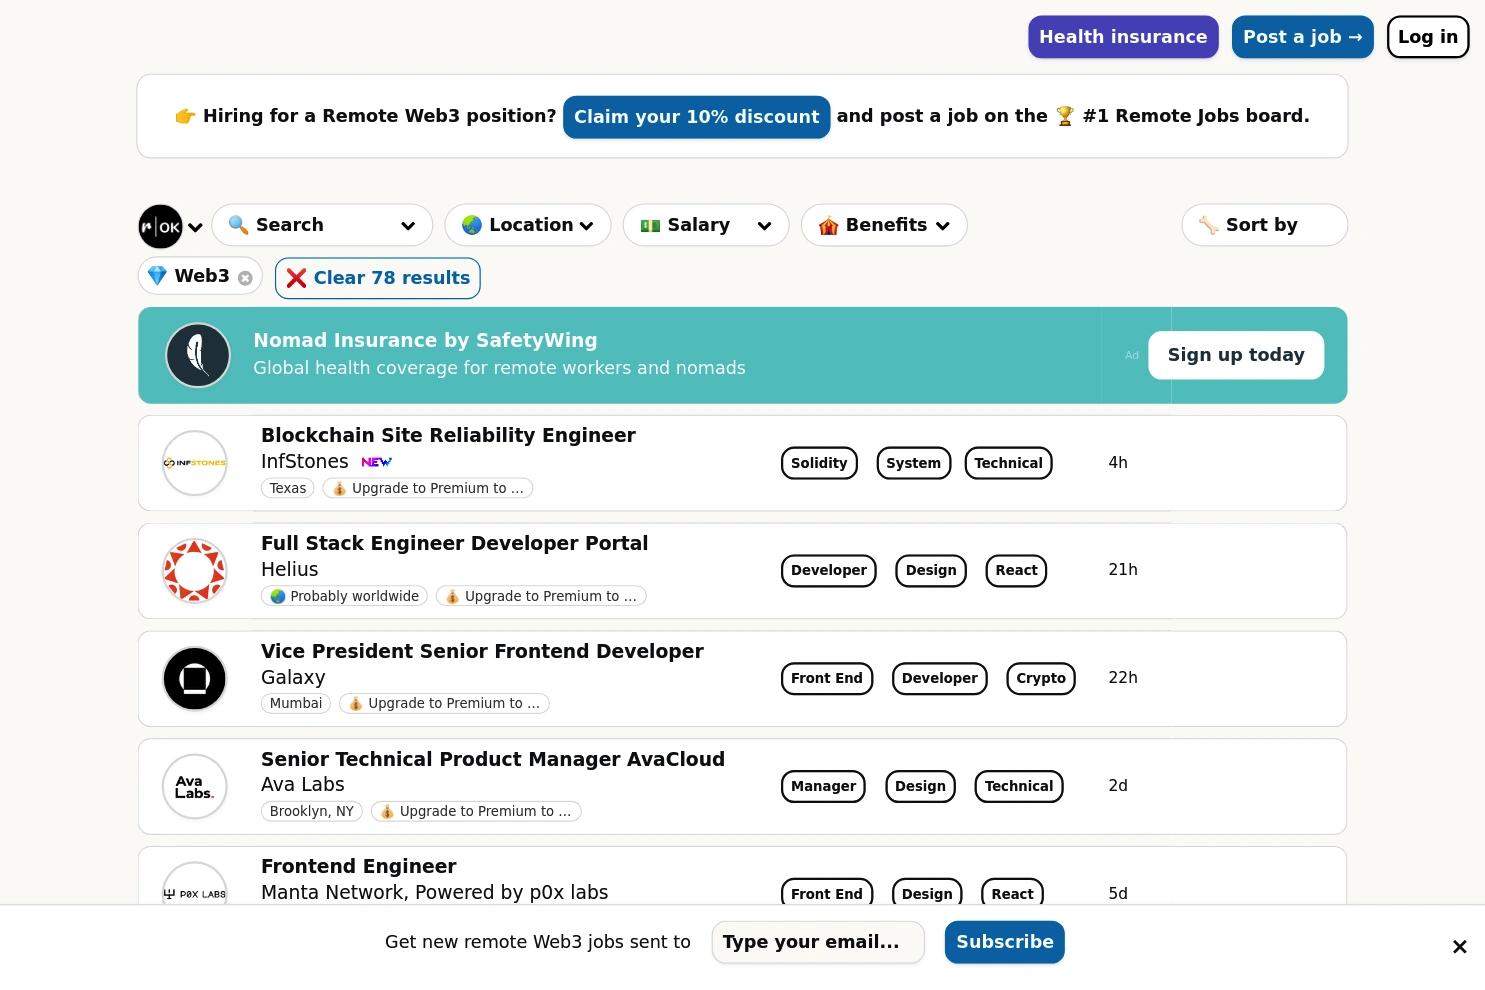Click Technical tag on InfStones job
Viewport: 1485px width, 990px height.
click(x=1008, y=463)
